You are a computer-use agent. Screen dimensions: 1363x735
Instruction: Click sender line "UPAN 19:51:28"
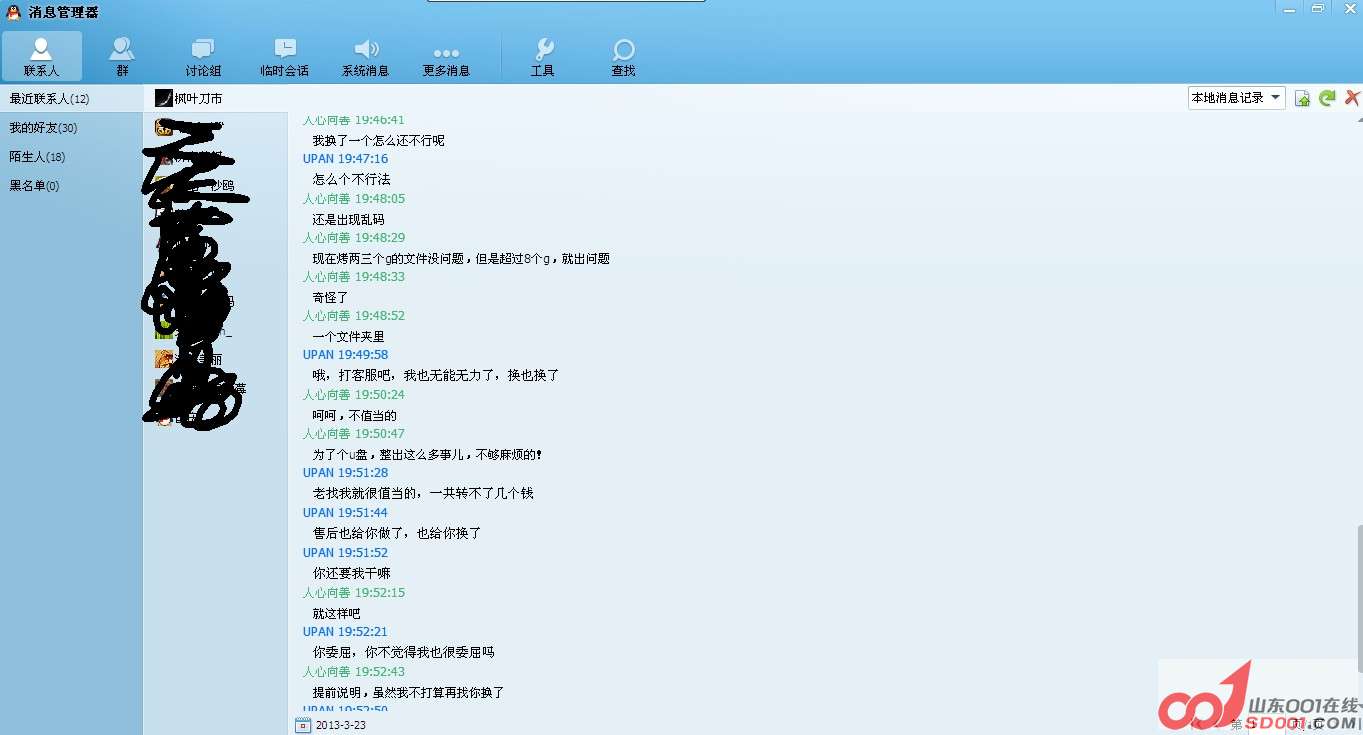tap(345, 473)
